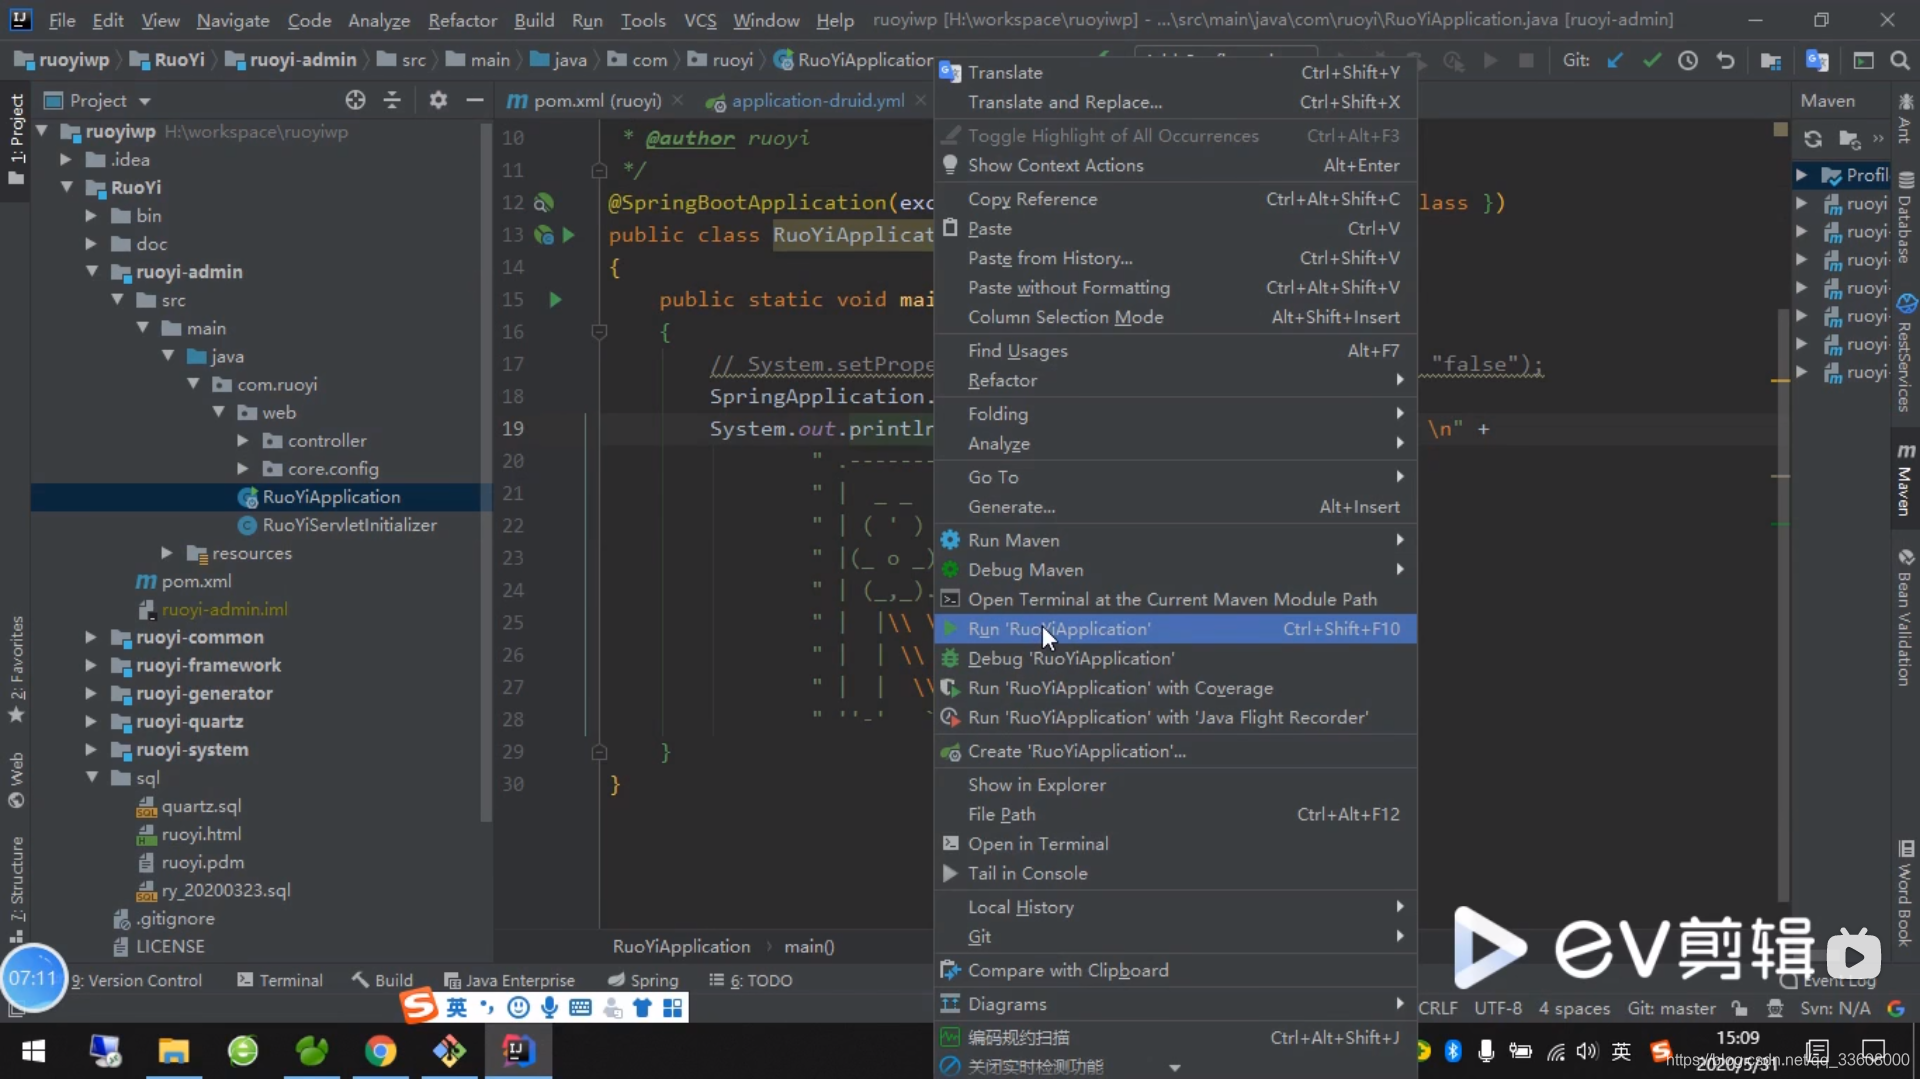The height and width of the screenshot is (1079, 1920).
Task: Choose Debug 'RuoYiApplication' menu entry
Action: [x=1175, y=658]
